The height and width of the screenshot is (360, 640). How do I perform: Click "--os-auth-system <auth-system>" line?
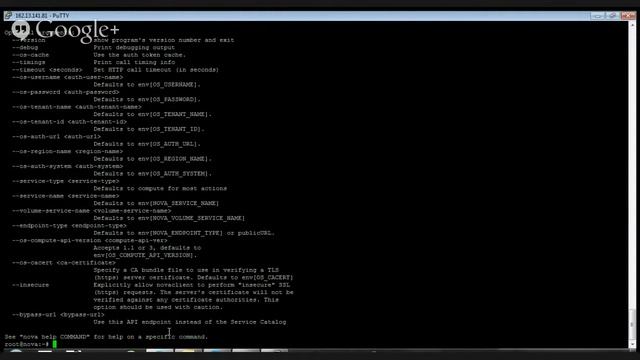(67, 166)
